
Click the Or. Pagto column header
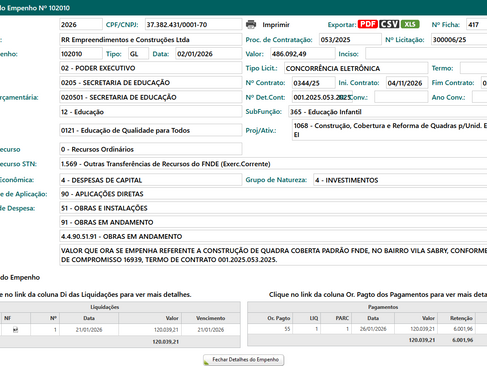pos(279,318)
